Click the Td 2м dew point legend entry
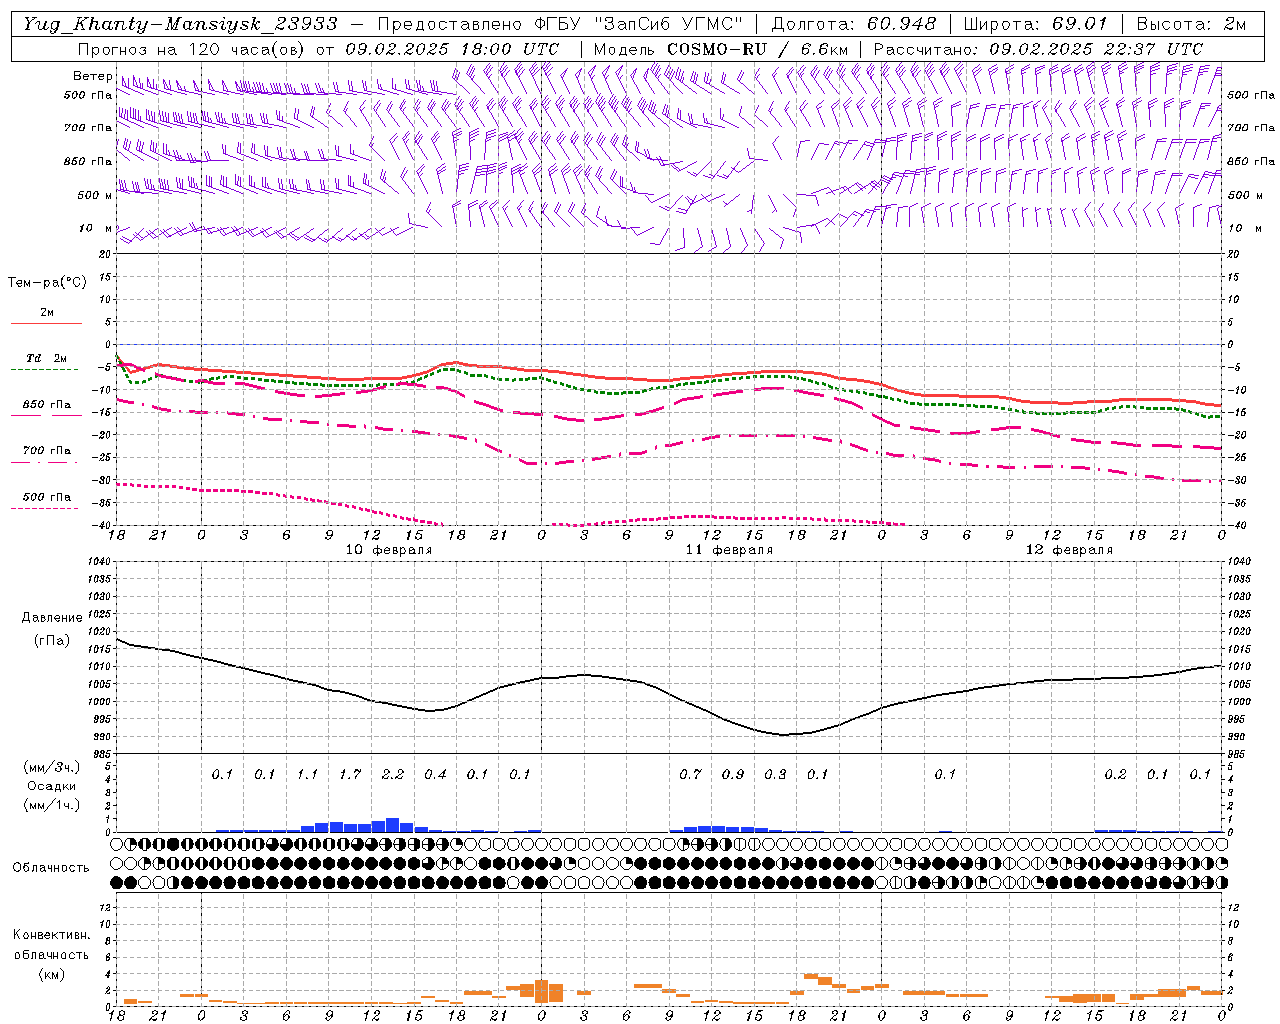 (x=46, y=358)
